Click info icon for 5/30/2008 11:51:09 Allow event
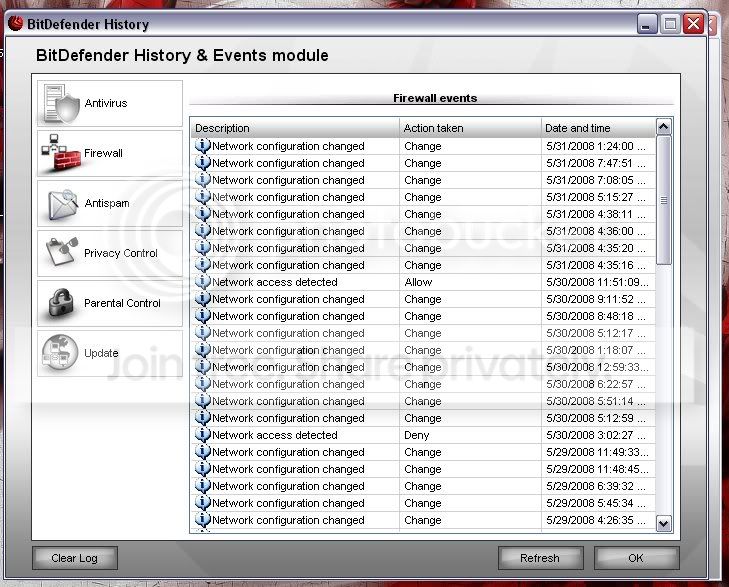 202,282
